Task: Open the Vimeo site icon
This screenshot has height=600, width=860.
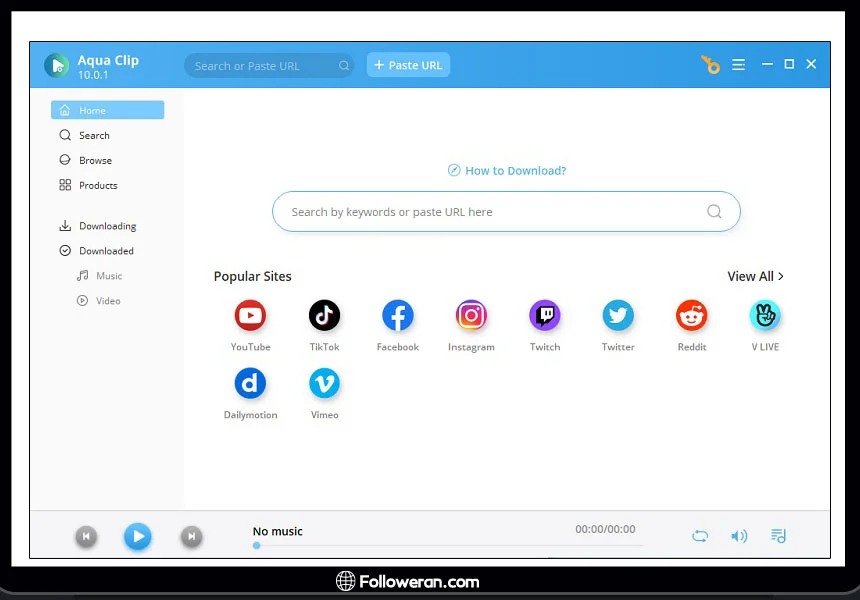Action: tap(324, 384)
